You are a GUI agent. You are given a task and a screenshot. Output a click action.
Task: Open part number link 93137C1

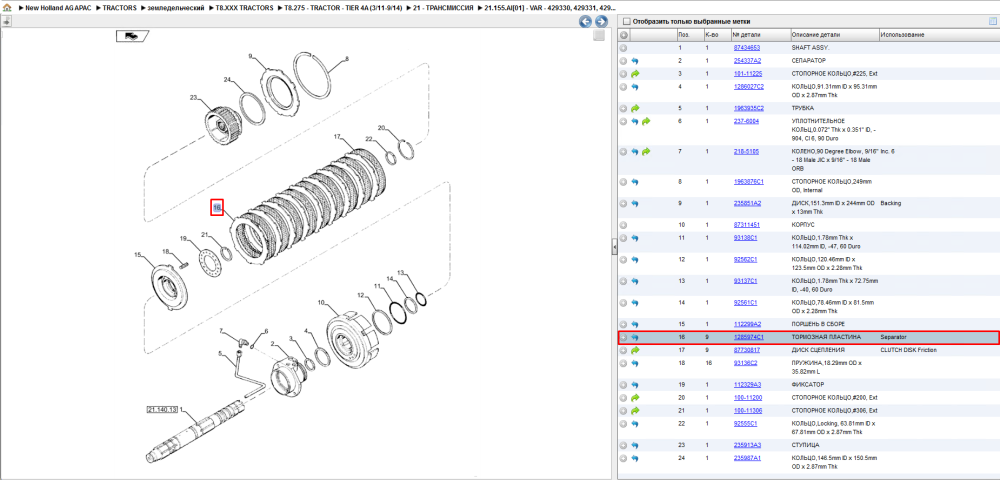click(745, 281)
